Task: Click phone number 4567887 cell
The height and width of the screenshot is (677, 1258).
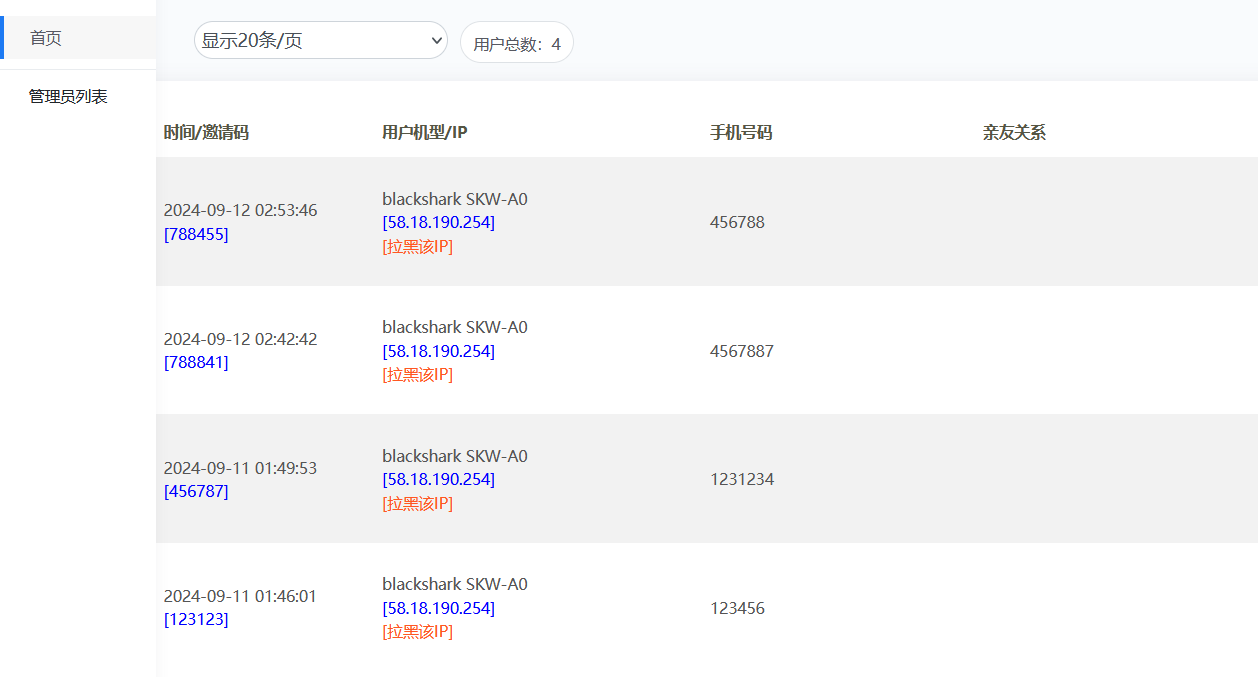Action: (x=742, y=351)
